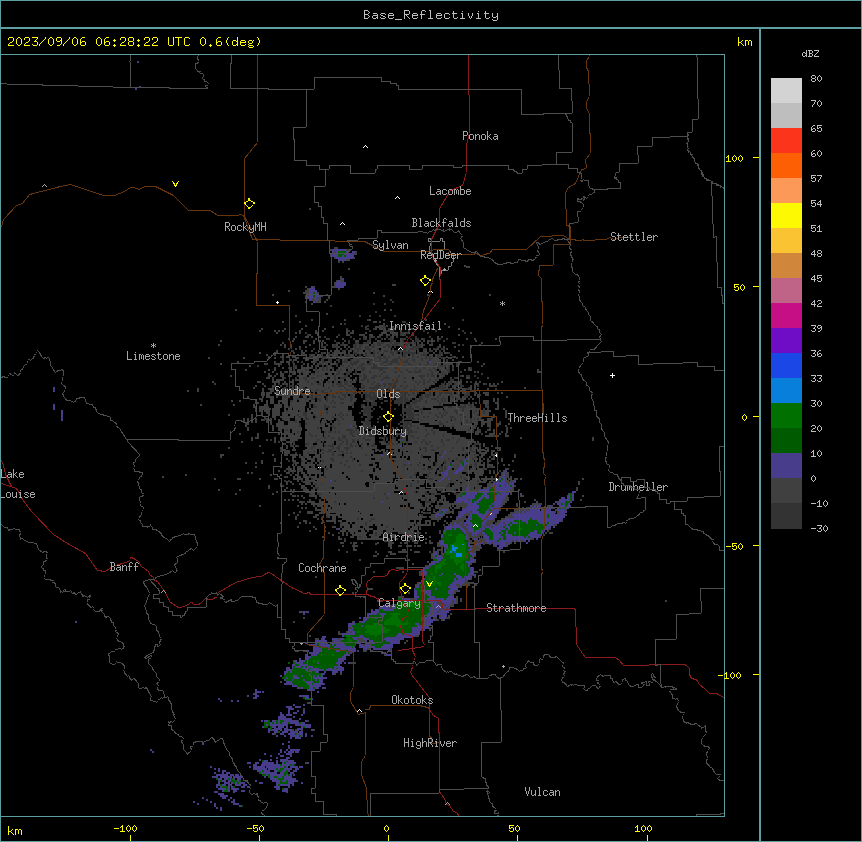Click the Ponoka city label
This screenshot has height=842, width=862.
point(480,136)
